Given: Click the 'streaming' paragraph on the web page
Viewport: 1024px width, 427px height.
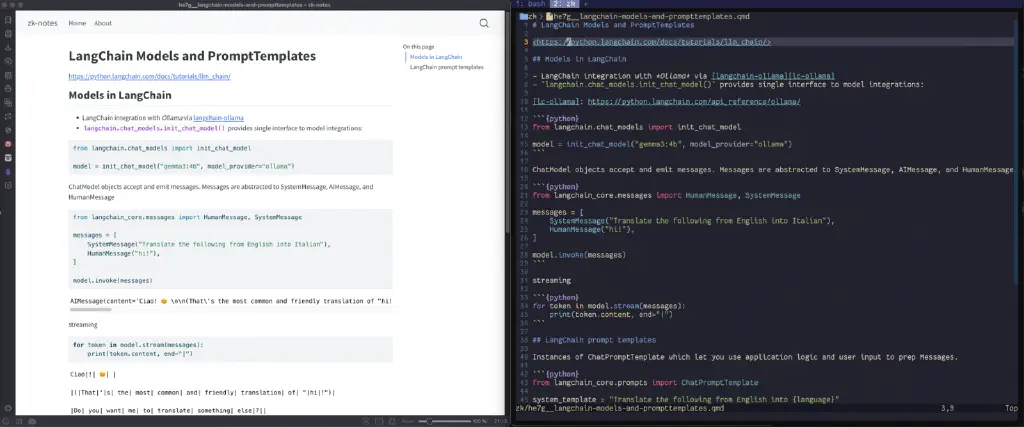Looking at the screenshot, I should pyautogui.click(x=83, y=324).
